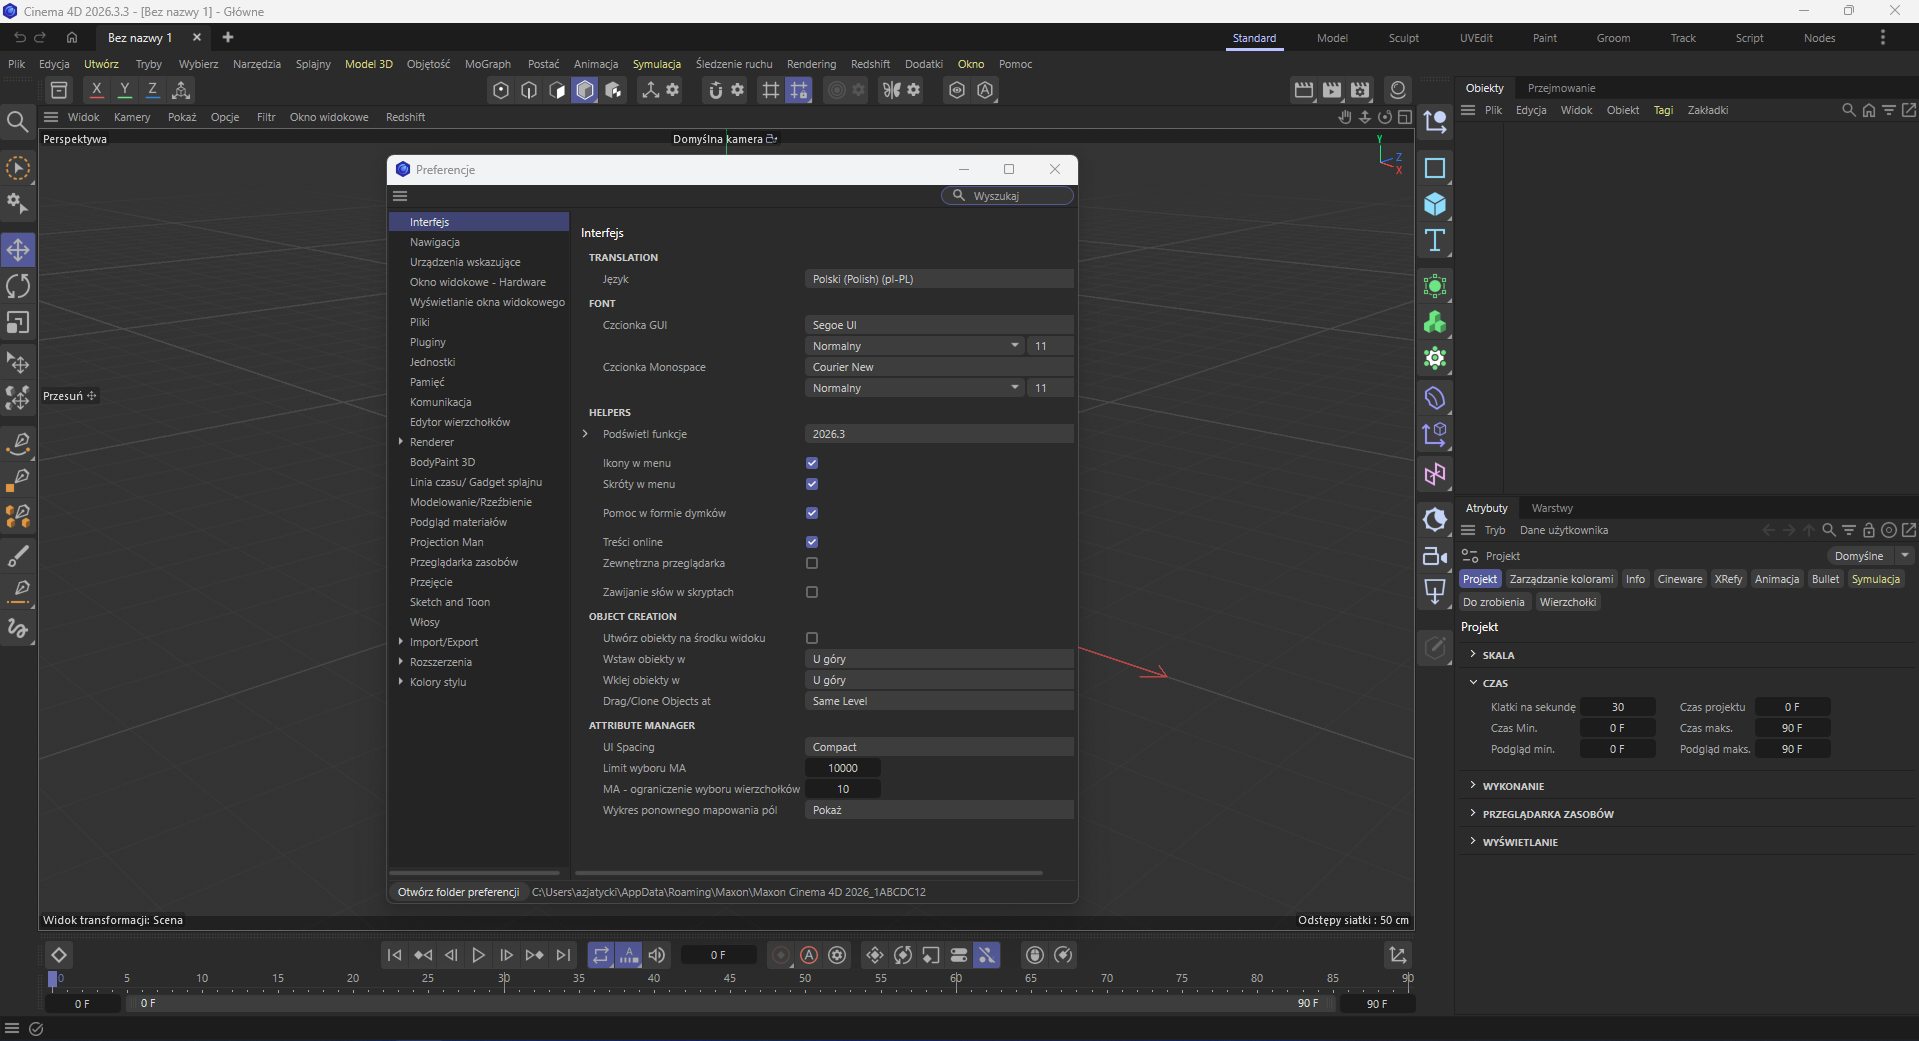Click the Undo arrow icon
This screenshot has height=1041, width=1919.
click(x=19, y=37)
